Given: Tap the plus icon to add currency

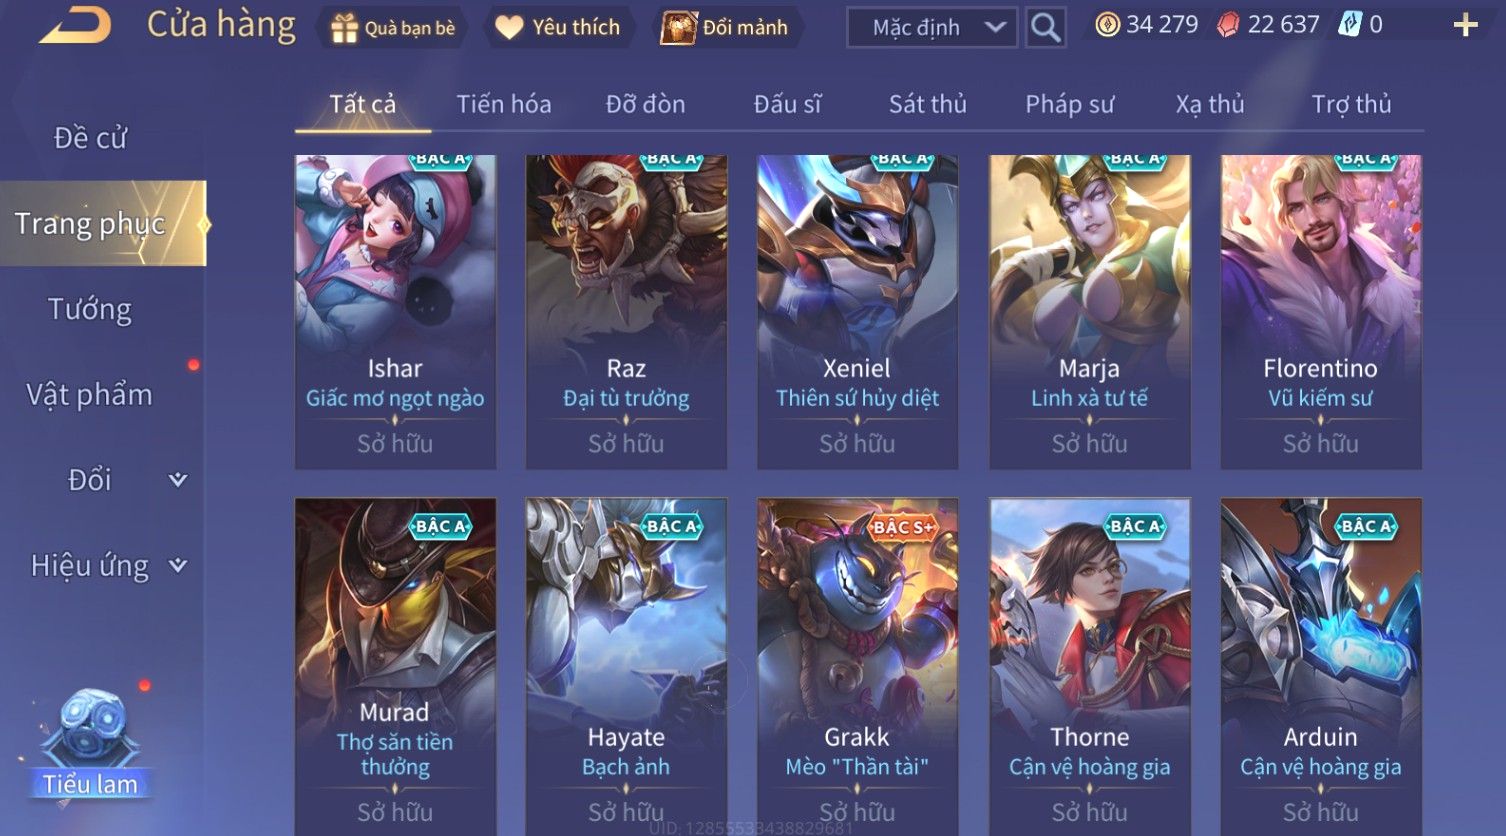Looking at the screenshot, I should (1465, 25).
